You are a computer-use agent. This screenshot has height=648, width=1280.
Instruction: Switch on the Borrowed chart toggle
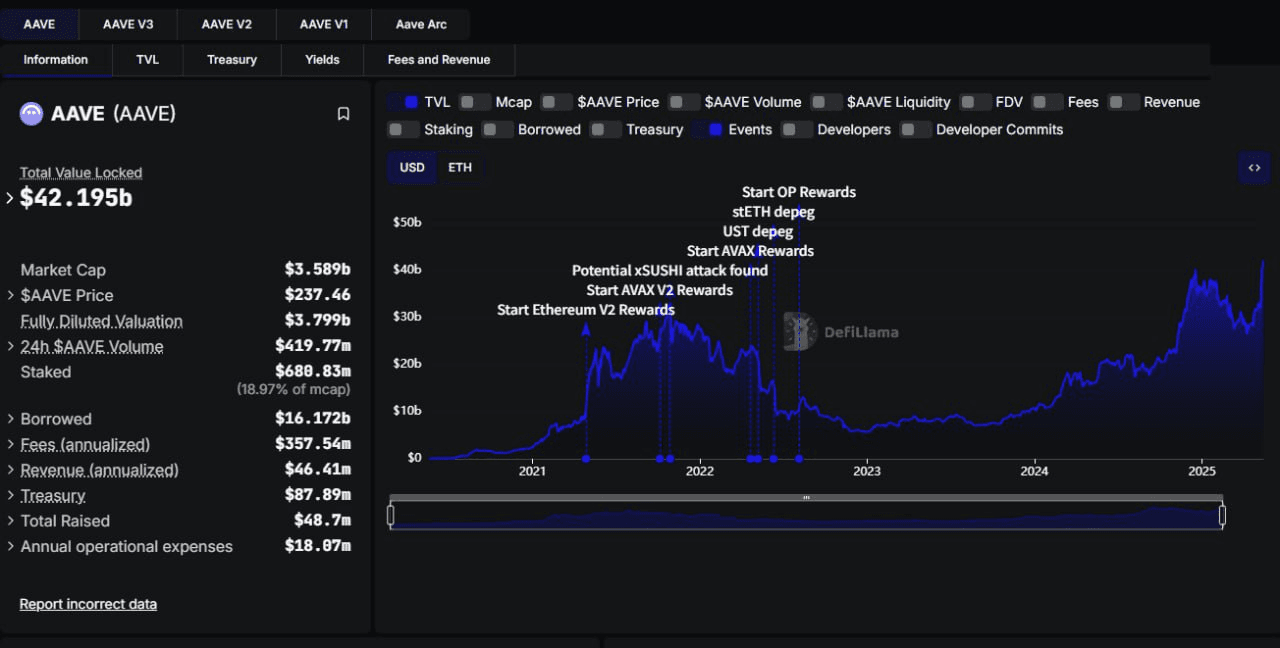point(497,129)
